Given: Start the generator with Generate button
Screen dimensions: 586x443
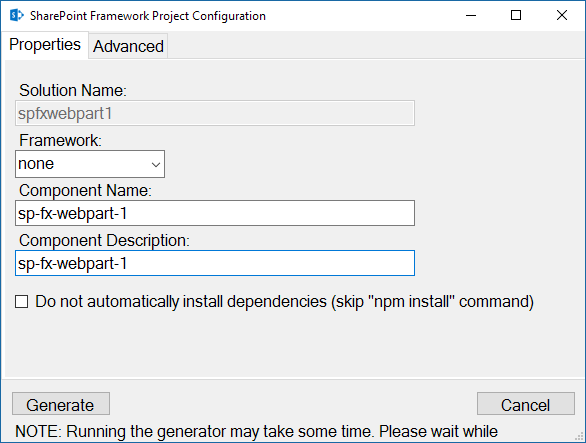Looking at the screenshot, I should (x=61, y=404).
